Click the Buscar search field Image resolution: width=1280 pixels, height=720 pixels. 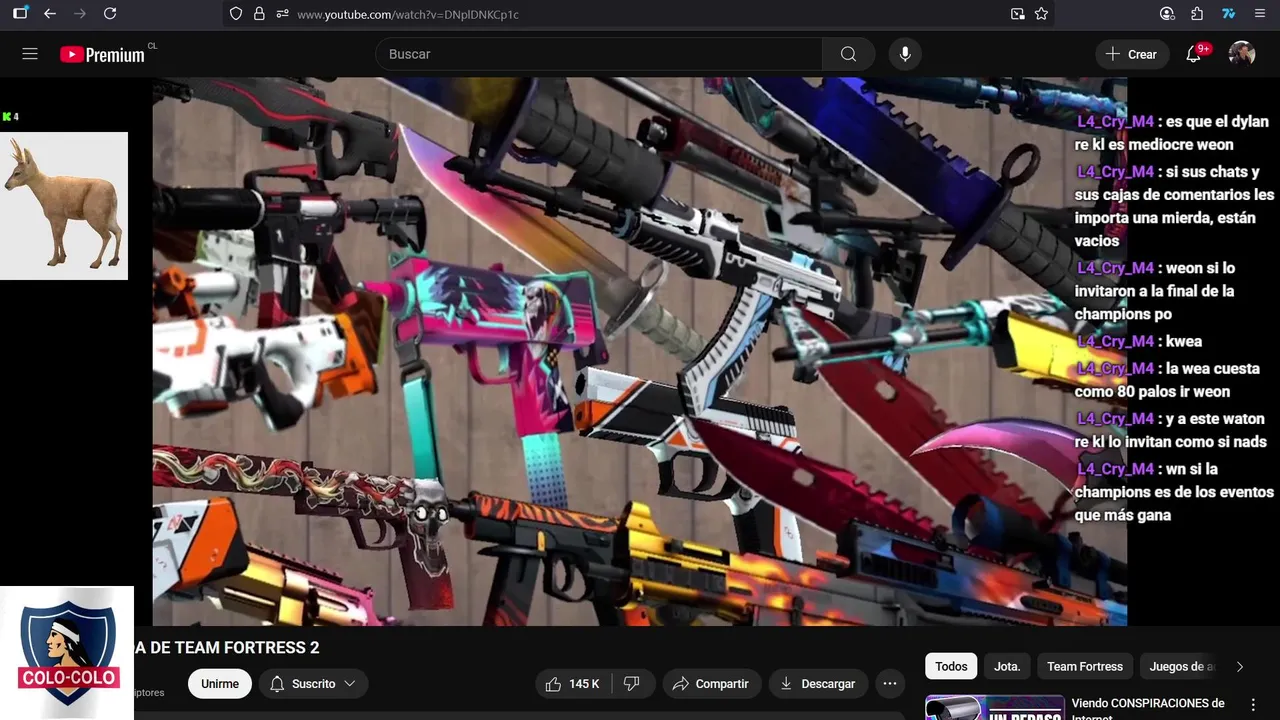(x=599, y=54)
